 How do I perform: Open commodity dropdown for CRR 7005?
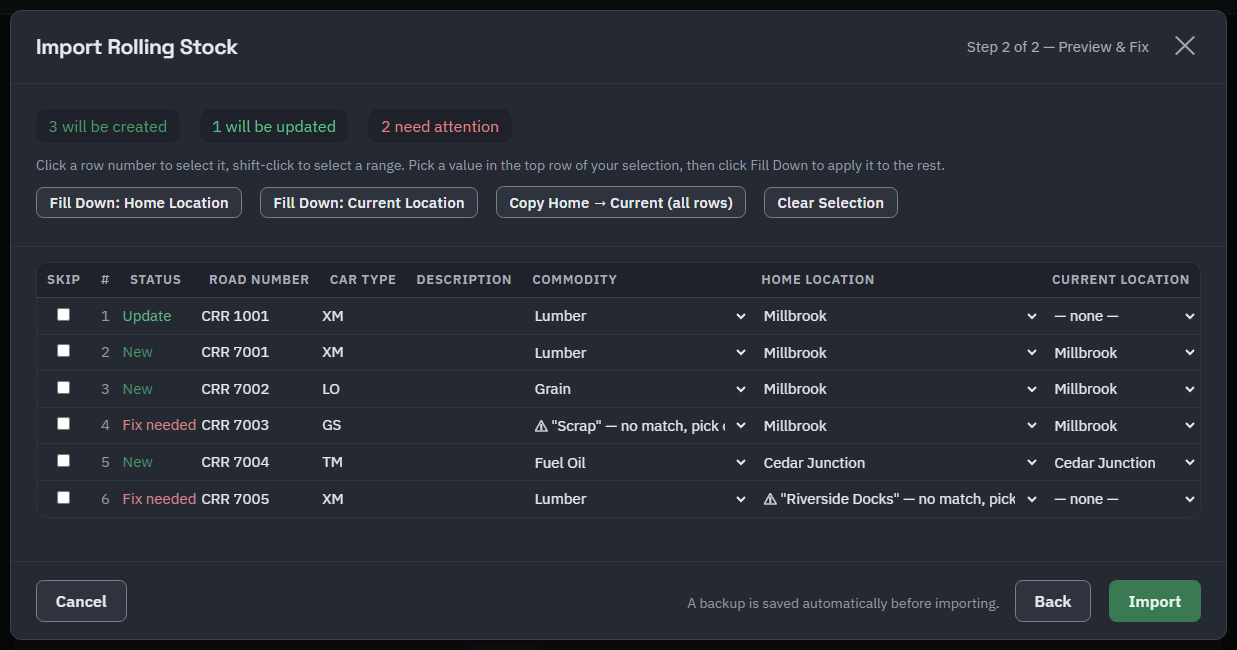[640, 499]
